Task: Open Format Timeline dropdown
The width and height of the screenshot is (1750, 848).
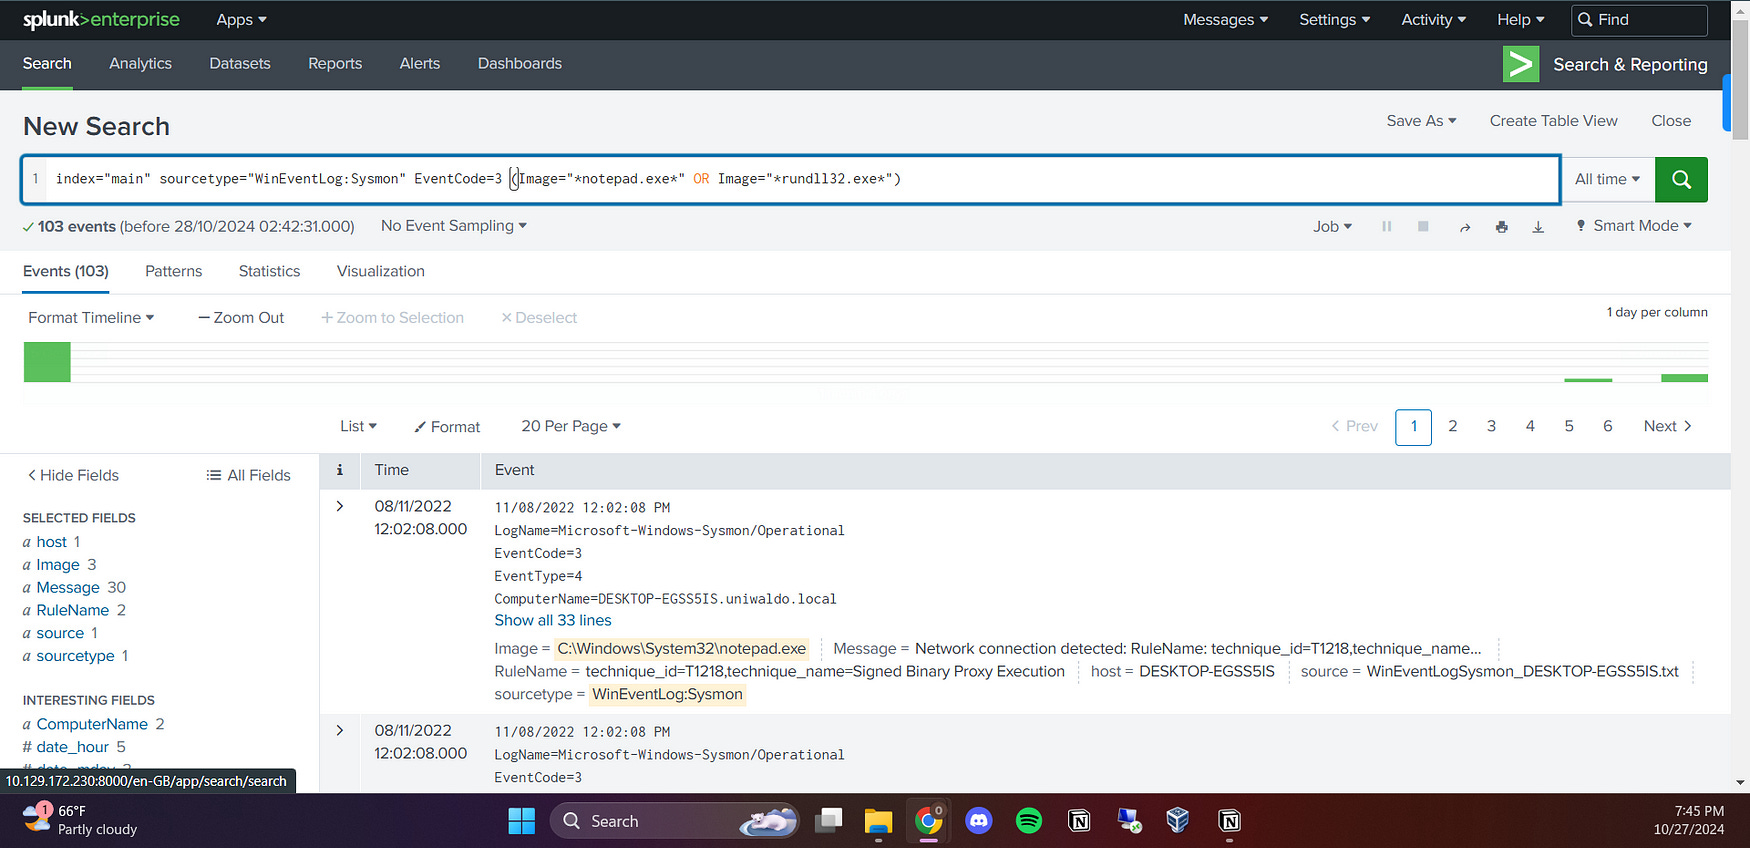Action: point(91,318)
